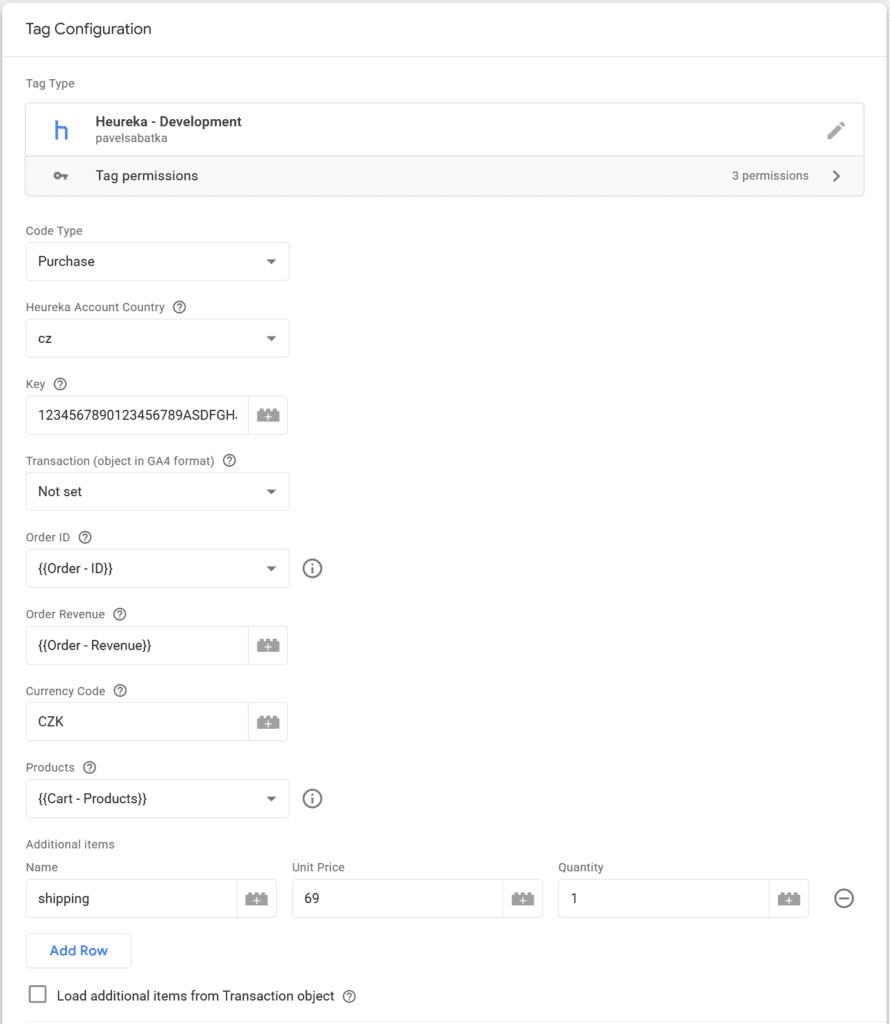Click help icon beside Heureka Account Country
This screenshot has width=890, height=1024.
(180, 307)
